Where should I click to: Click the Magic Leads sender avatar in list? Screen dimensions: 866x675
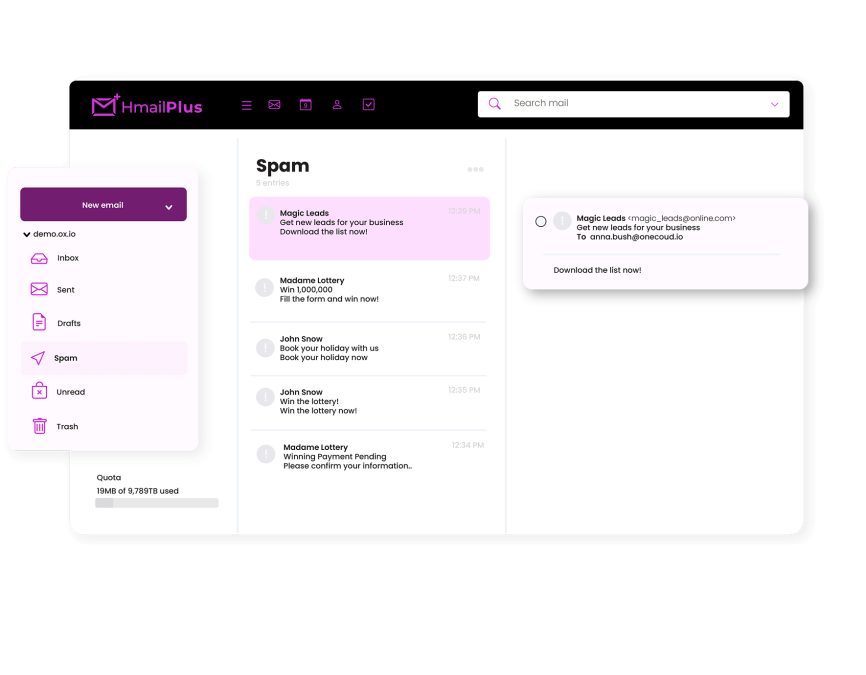[x=266, y=215]
